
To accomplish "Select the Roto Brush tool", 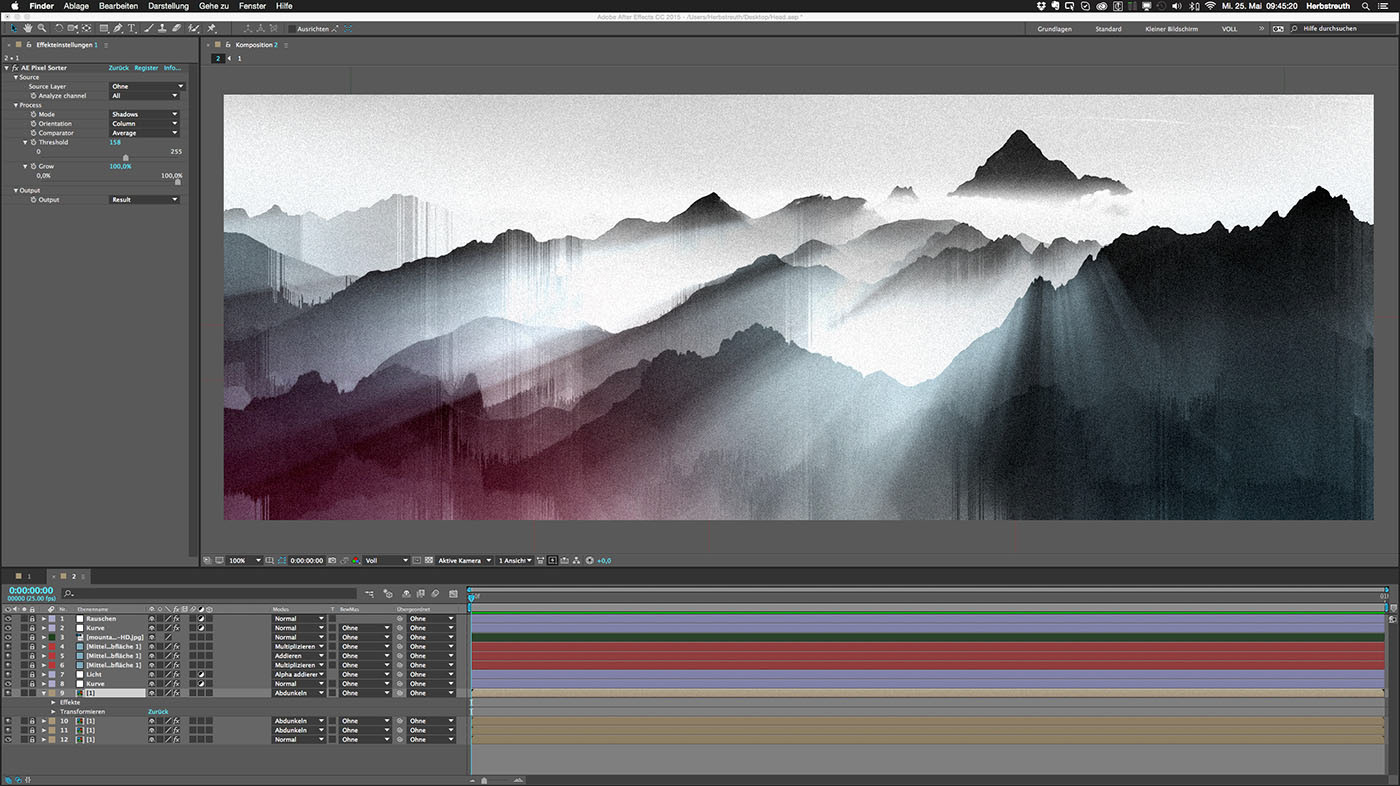I will coord(192,29).
